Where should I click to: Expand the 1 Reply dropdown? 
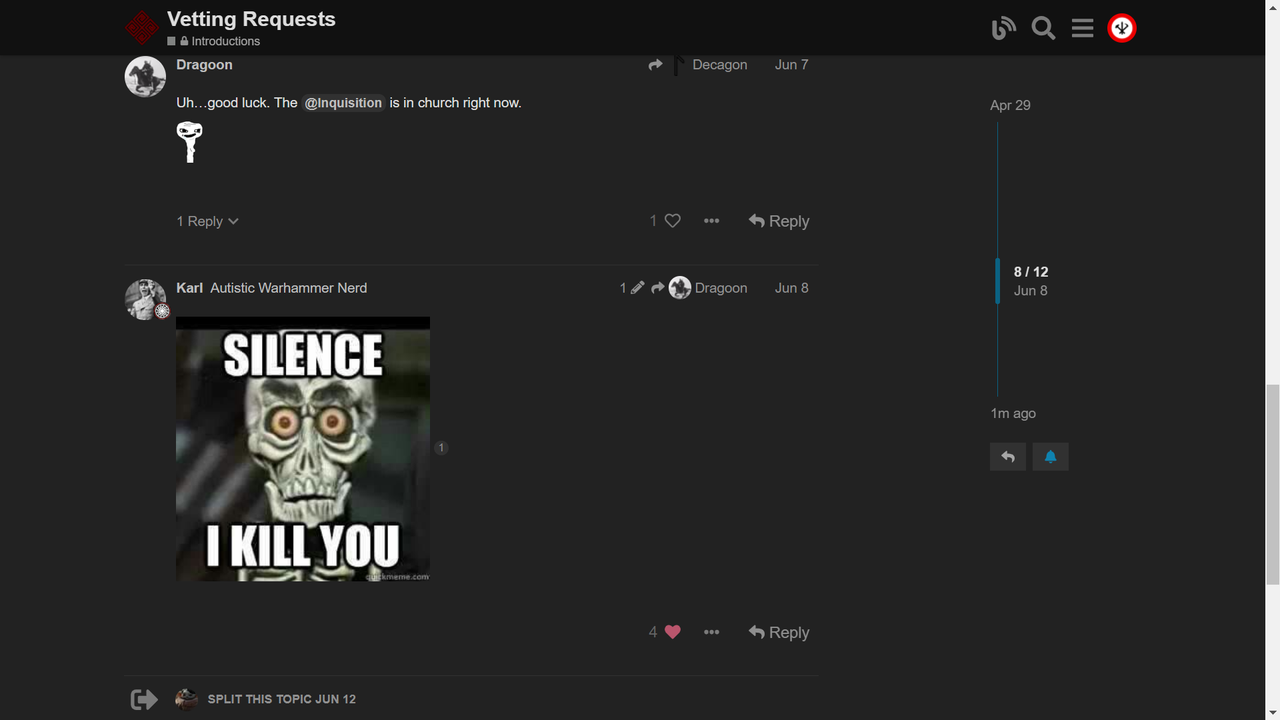pyautogui.click(x=207, y=221)
